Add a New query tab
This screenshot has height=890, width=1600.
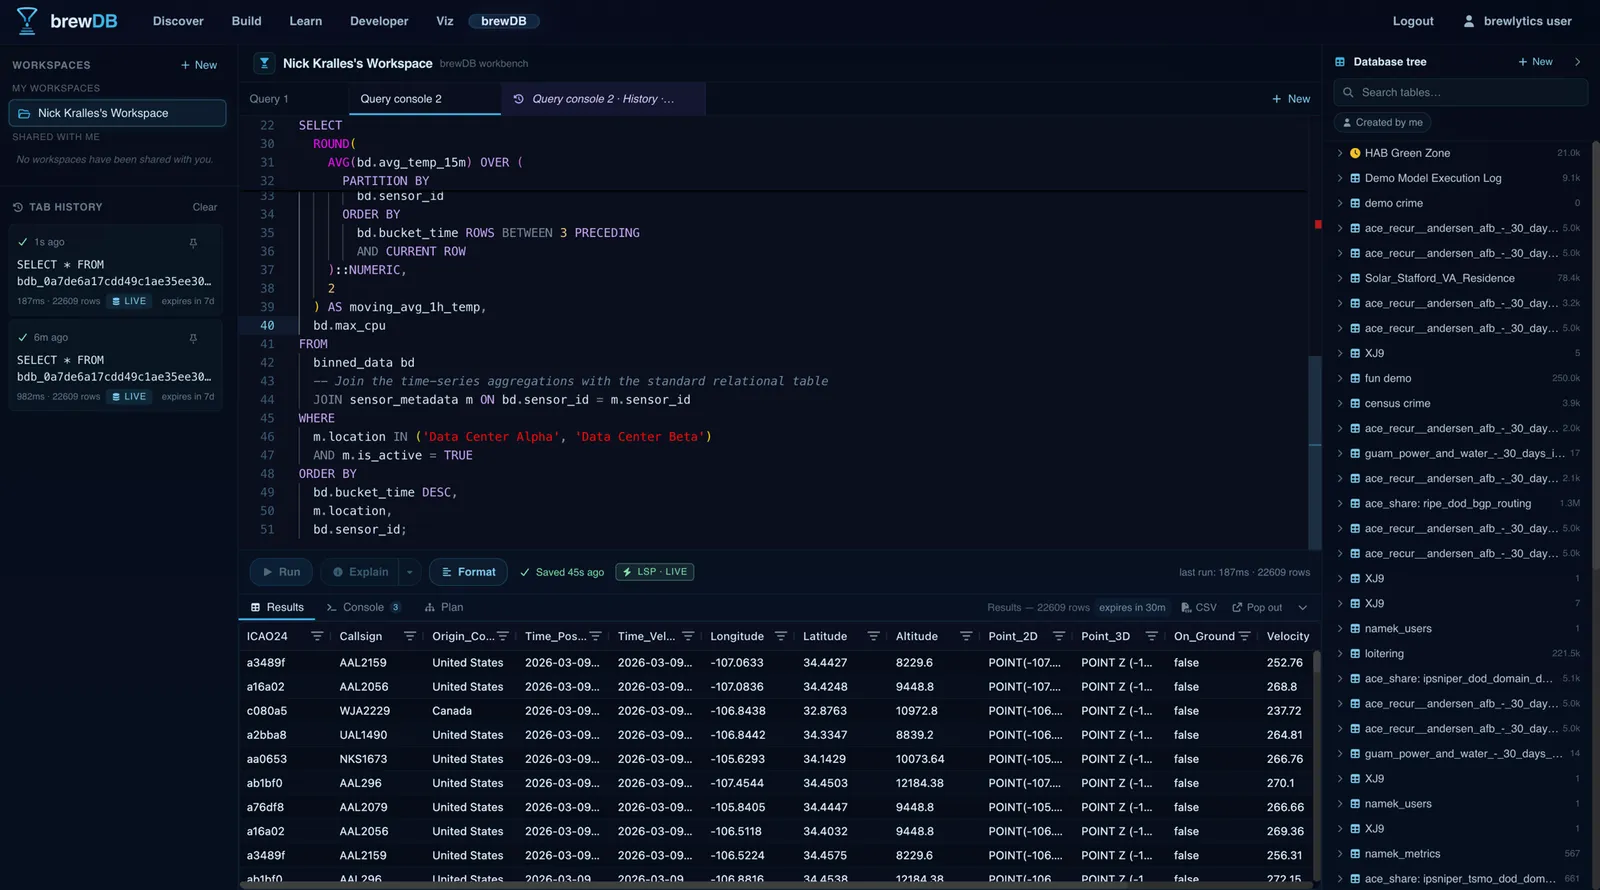click(1291, 99)
